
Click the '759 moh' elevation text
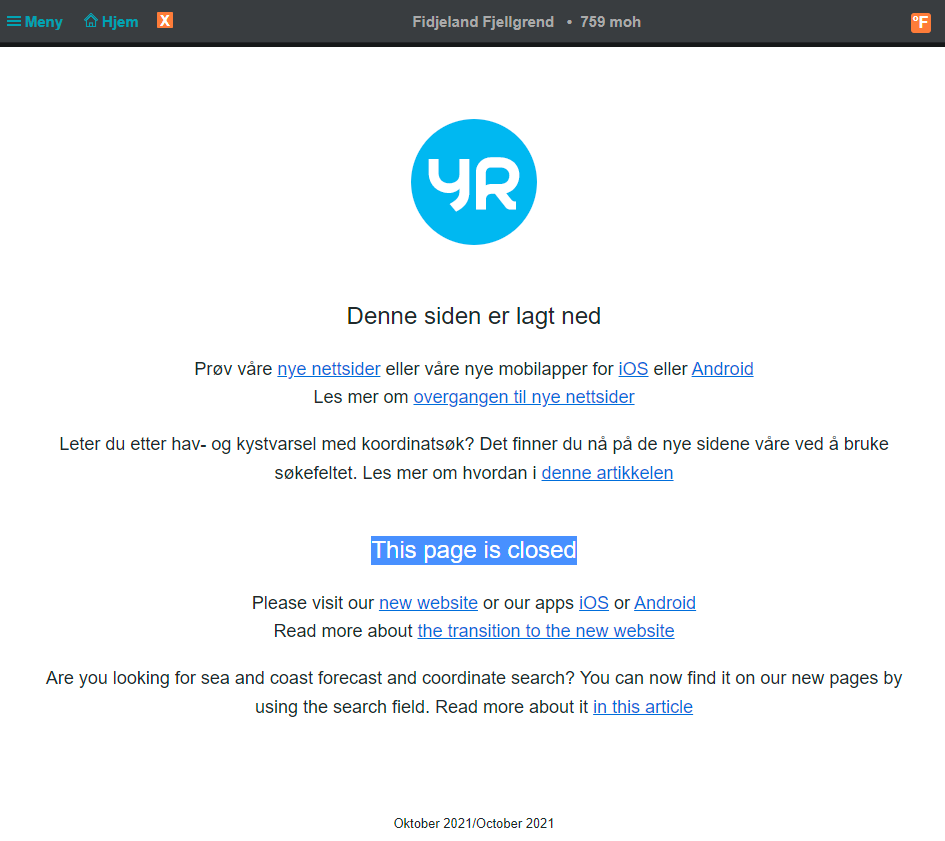click(x=610, y=22)
